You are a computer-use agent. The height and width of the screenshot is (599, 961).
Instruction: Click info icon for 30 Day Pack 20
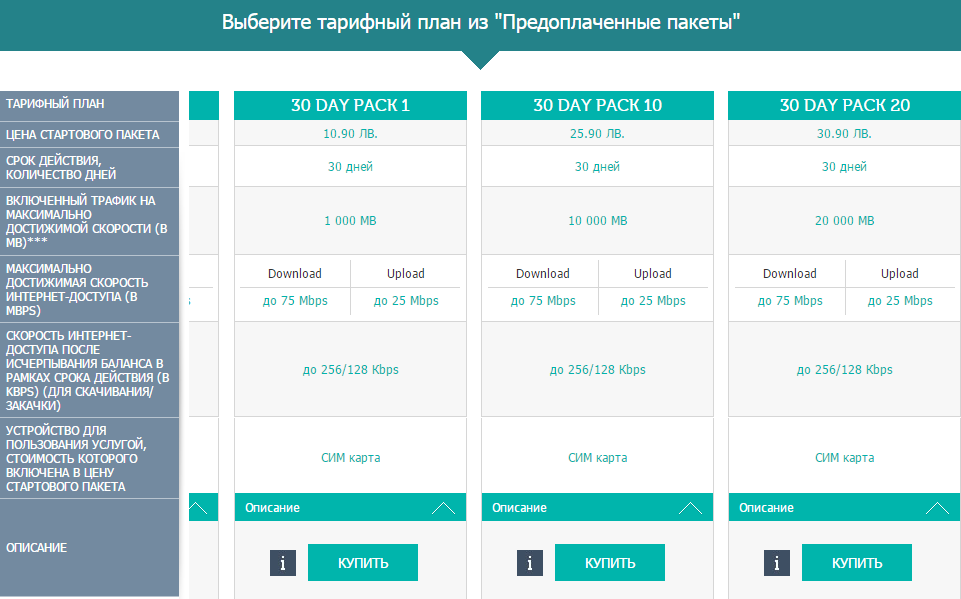tap(777, 563)
